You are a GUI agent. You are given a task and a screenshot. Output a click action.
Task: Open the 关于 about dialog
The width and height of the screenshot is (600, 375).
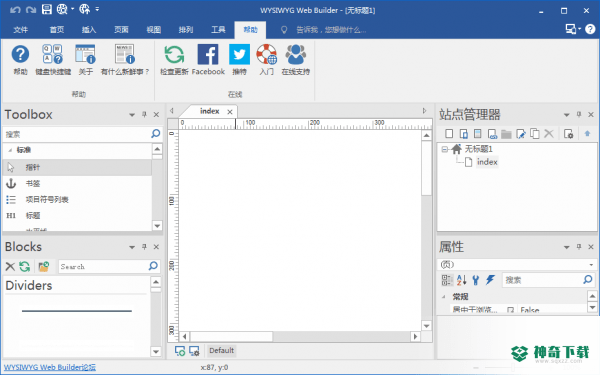(x=86, y=59)
